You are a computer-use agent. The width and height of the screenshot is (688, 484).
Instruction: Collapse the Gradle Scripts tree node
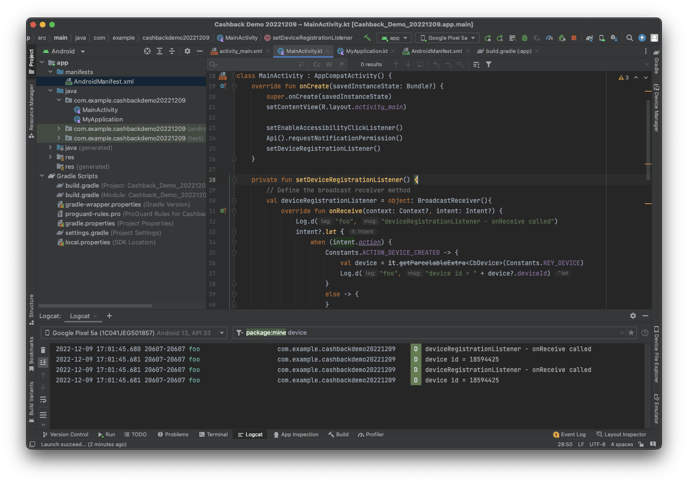click(41, 176)
